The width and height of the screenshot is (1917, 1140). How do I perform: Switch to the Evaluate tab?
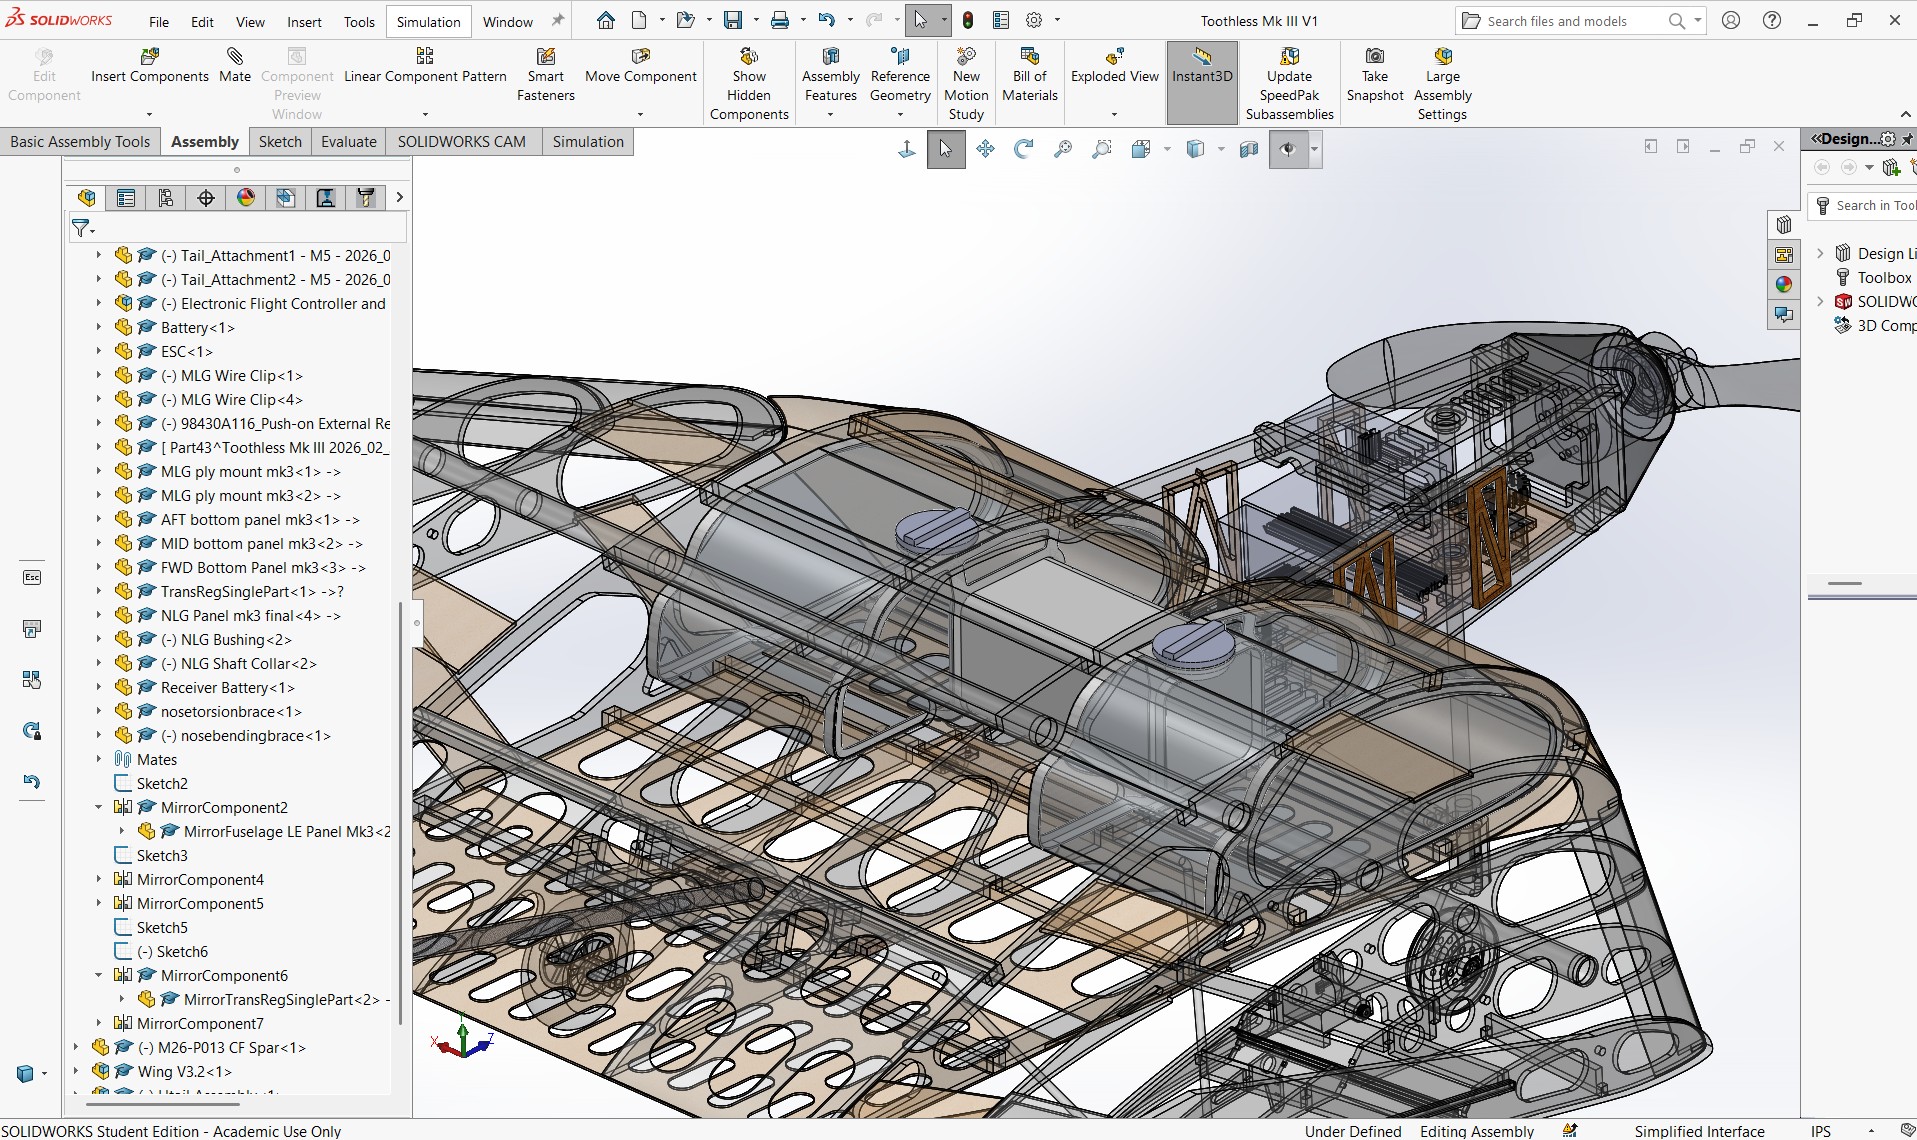click(349, 141)
